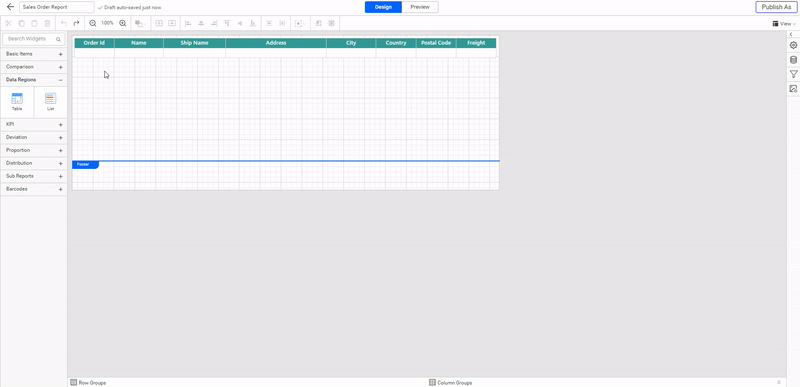Expand the Comparison category
Screen dimensions: 800x387
pos(34,67)
